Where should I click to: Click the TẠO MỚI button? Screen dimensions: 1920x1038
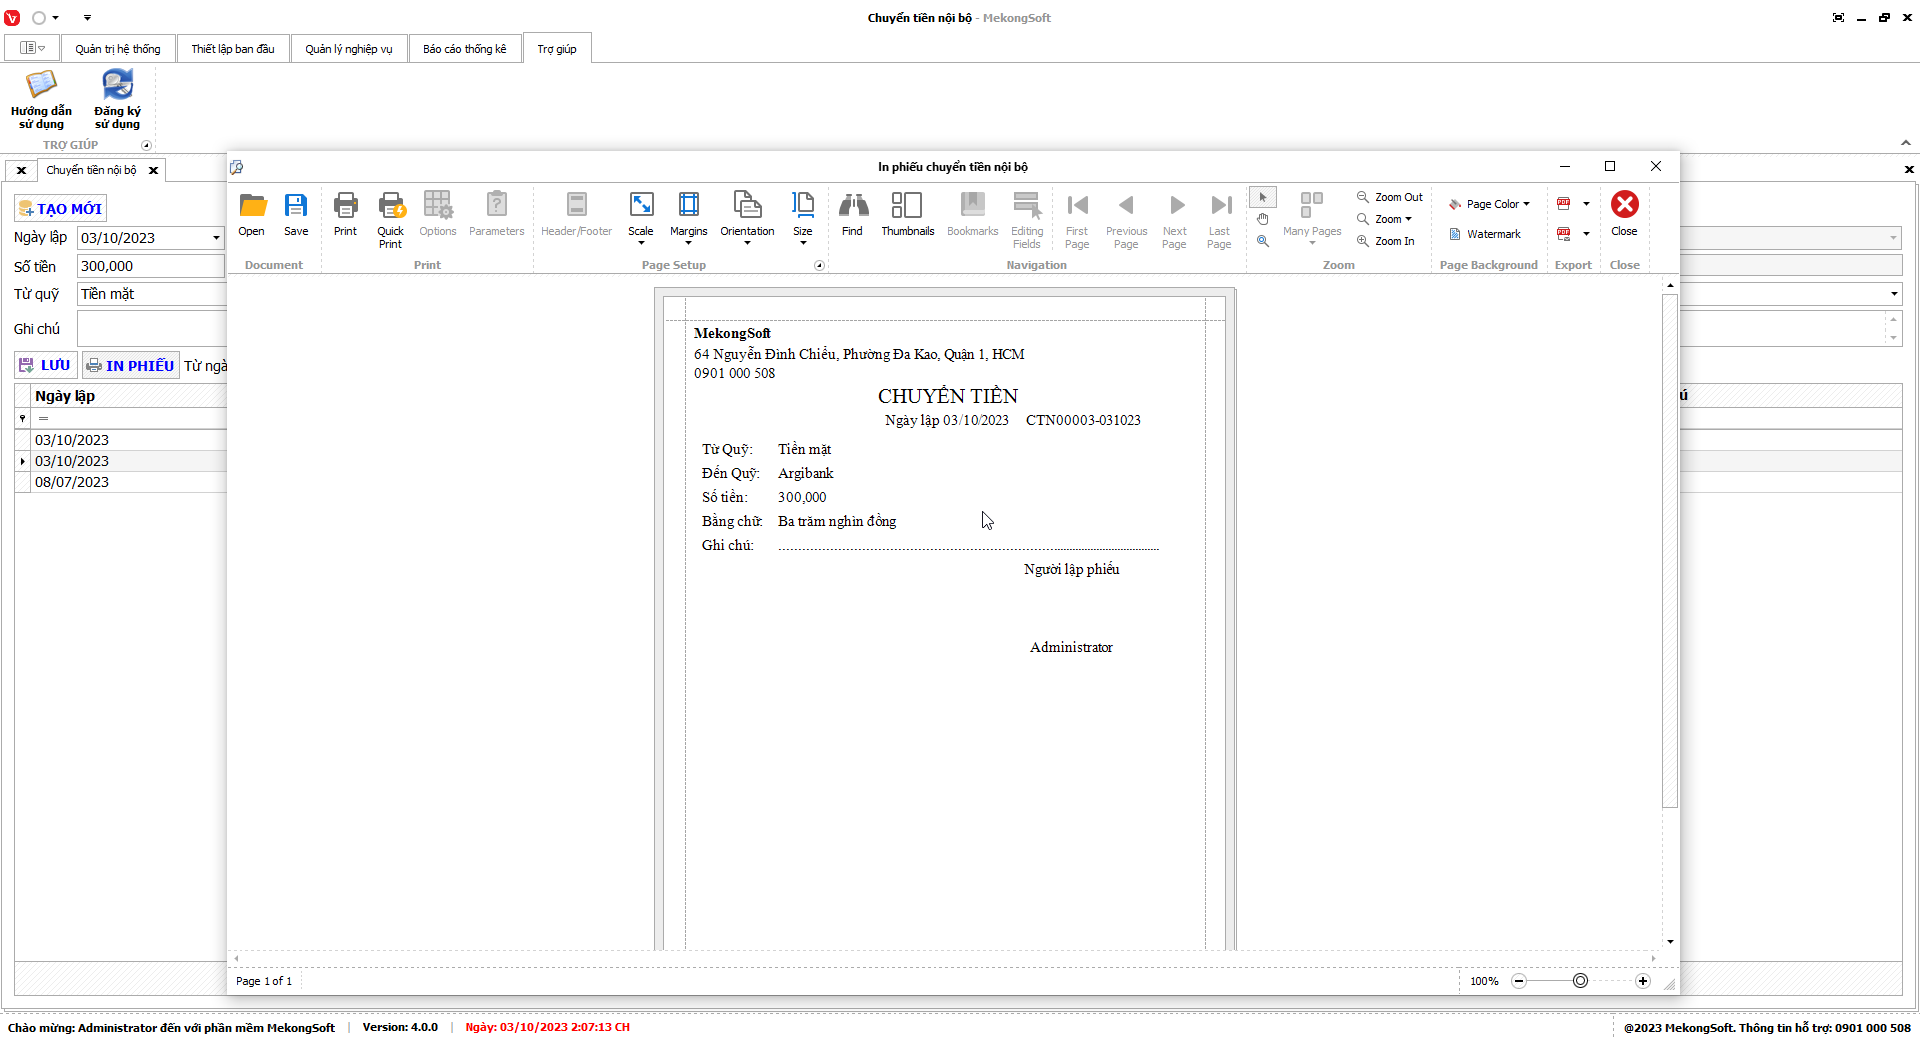coord(60,209)
